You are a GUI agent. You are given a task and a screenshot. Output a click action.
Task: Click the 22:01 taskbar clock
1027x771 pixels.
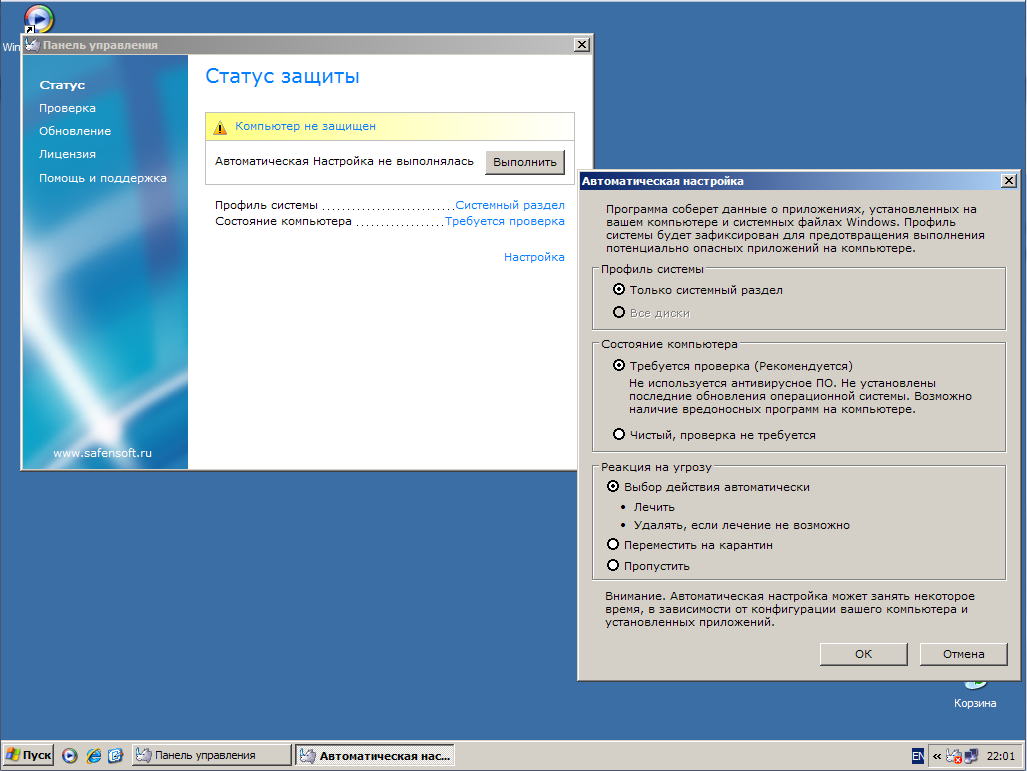[1001, 756]
